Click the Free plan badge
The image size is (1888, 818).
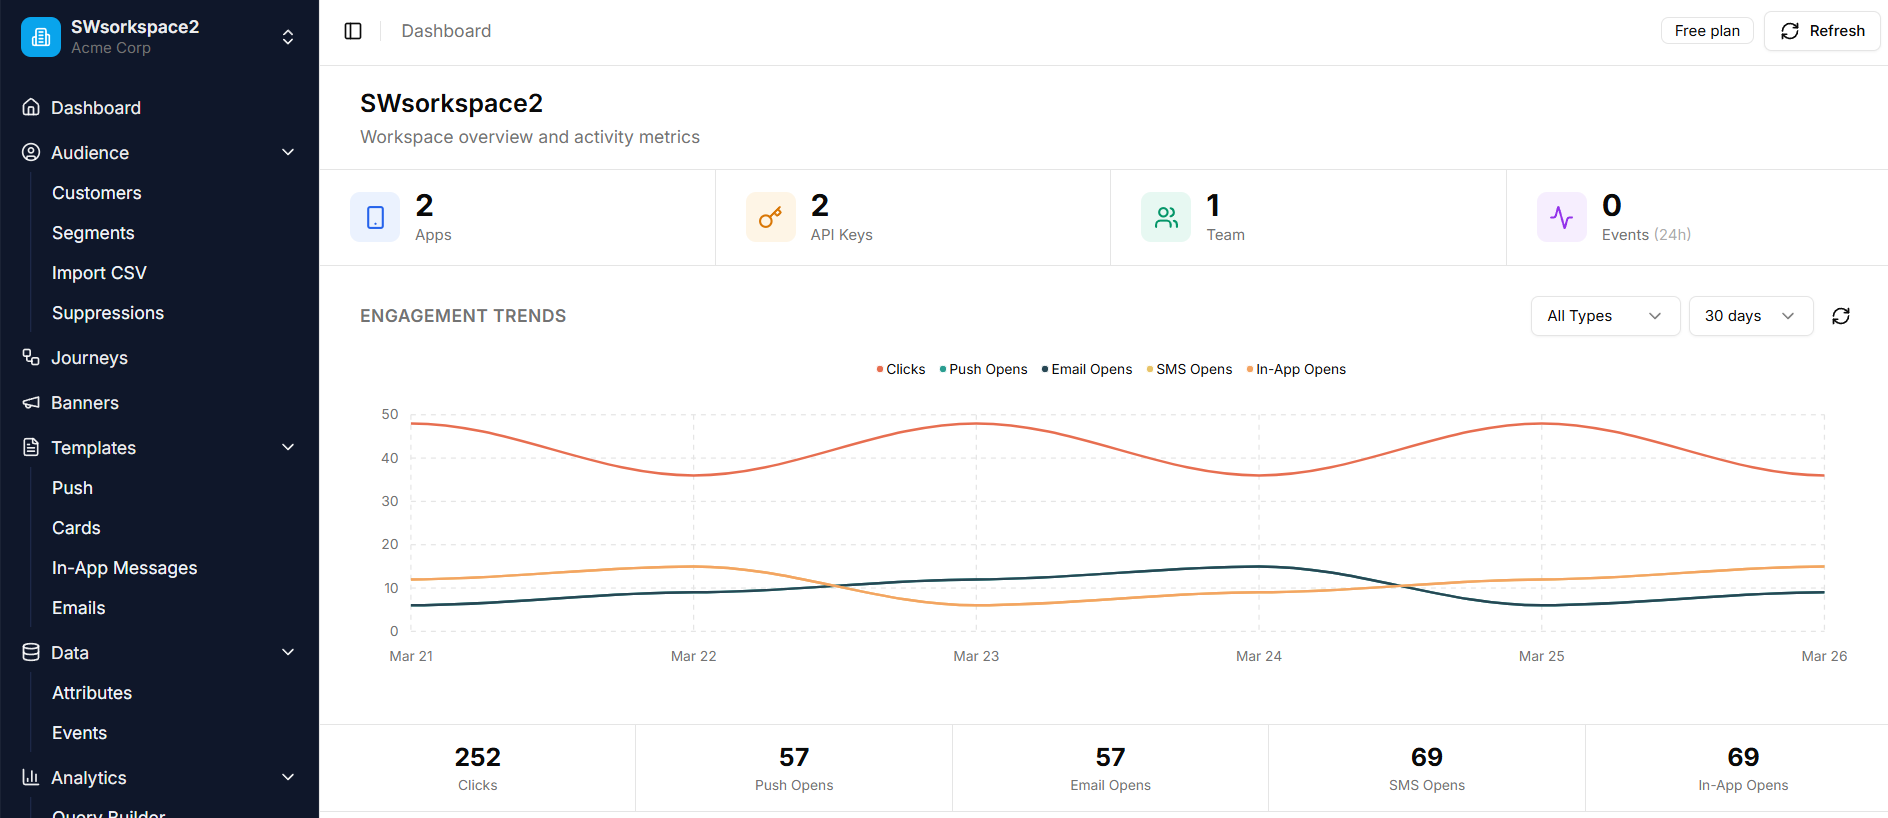1707,31
